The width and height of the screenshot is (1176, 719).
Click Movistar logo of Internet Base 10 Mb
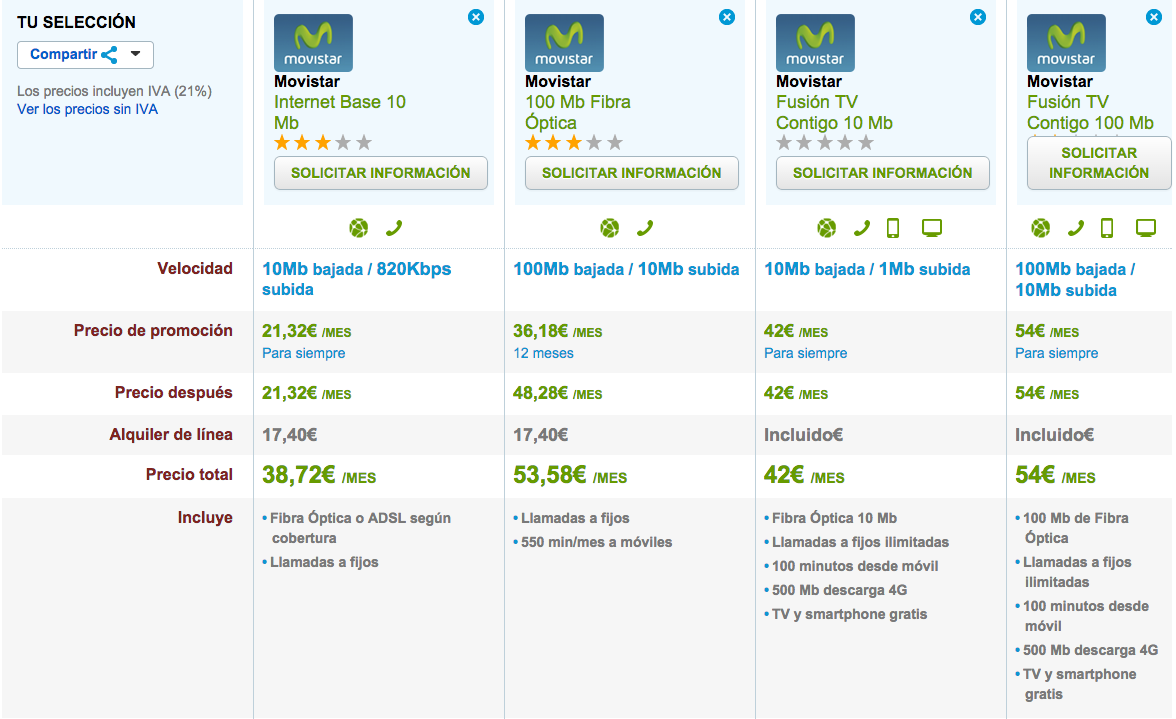coord(314,43)
